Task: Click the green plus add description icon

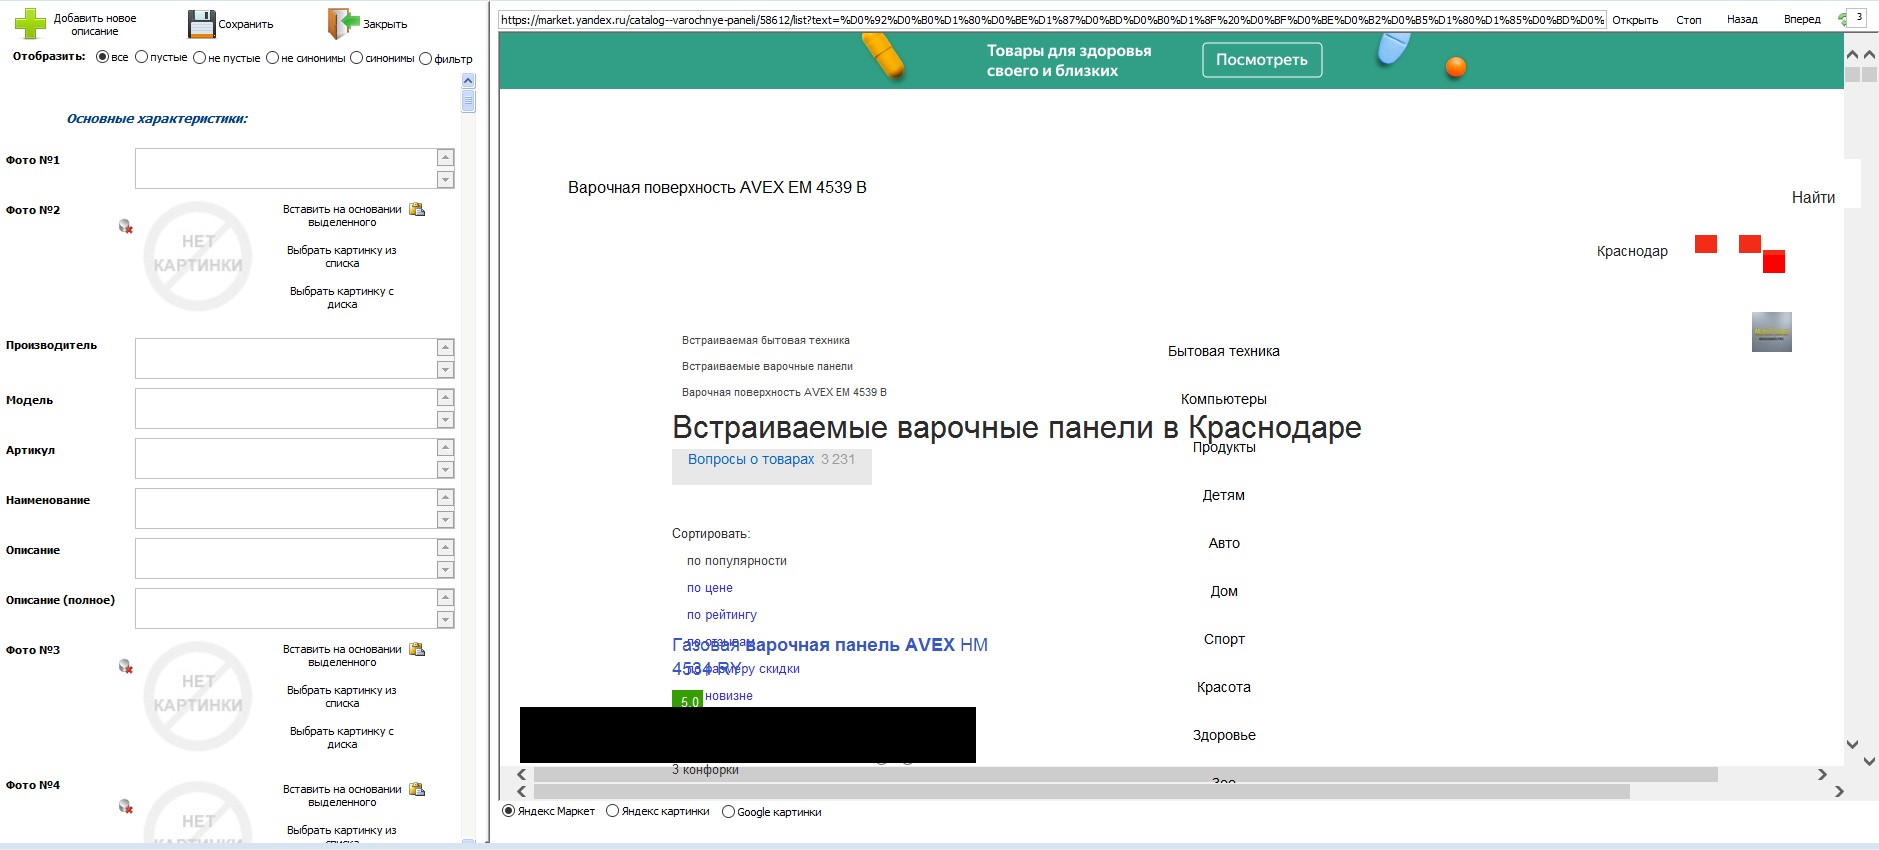Action: 30,23
